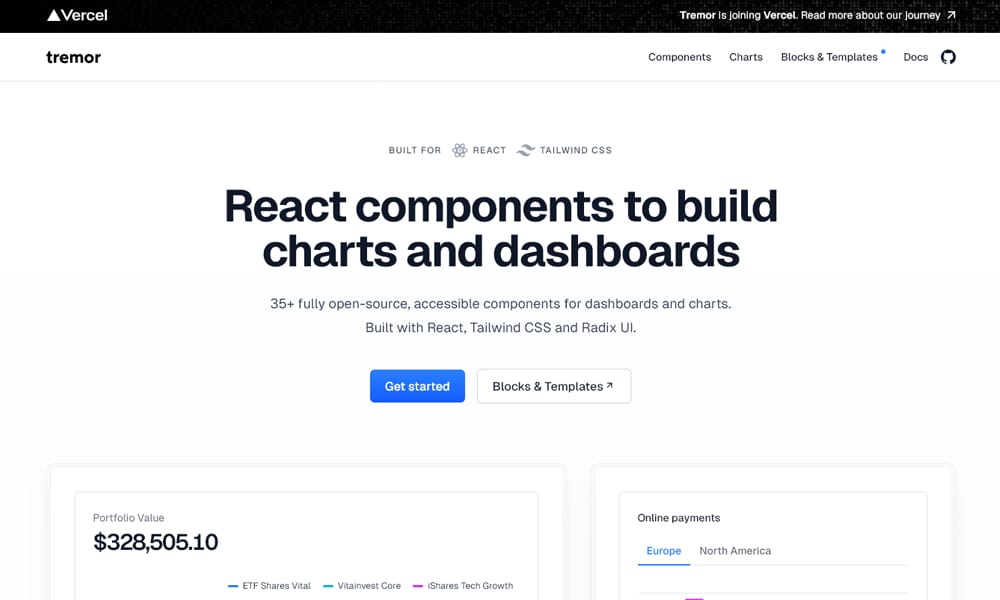The width and height of the screenshot is (1000, 600).
Task: Toggle the Europe payments view
Action: point(663,551)
